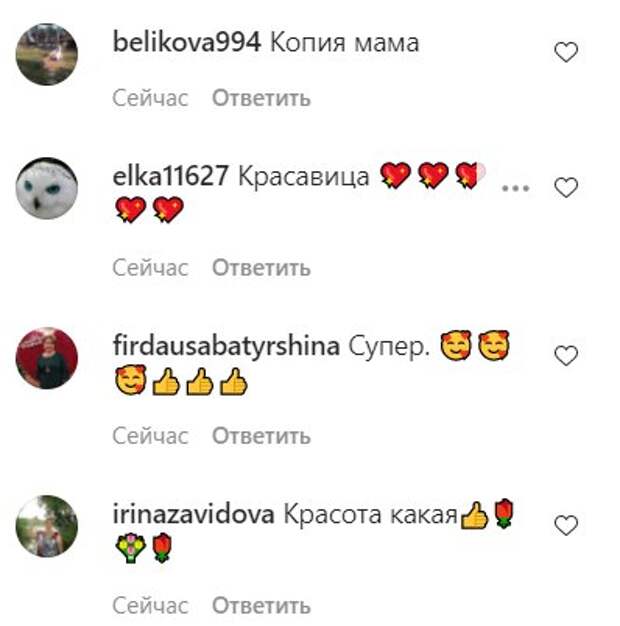The image size is (620, 626).
Task: Click the Сейчас timestamp under belikova994
Action: (150, 98)
